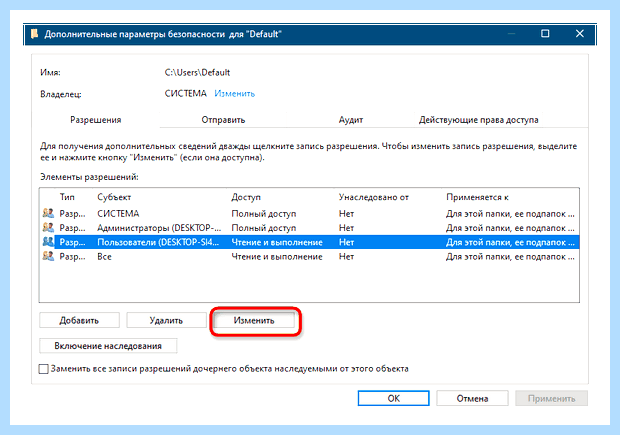Click Чтение и выполнение in the Пользователи row
This screenshot has height=435, width=620.
277,242
